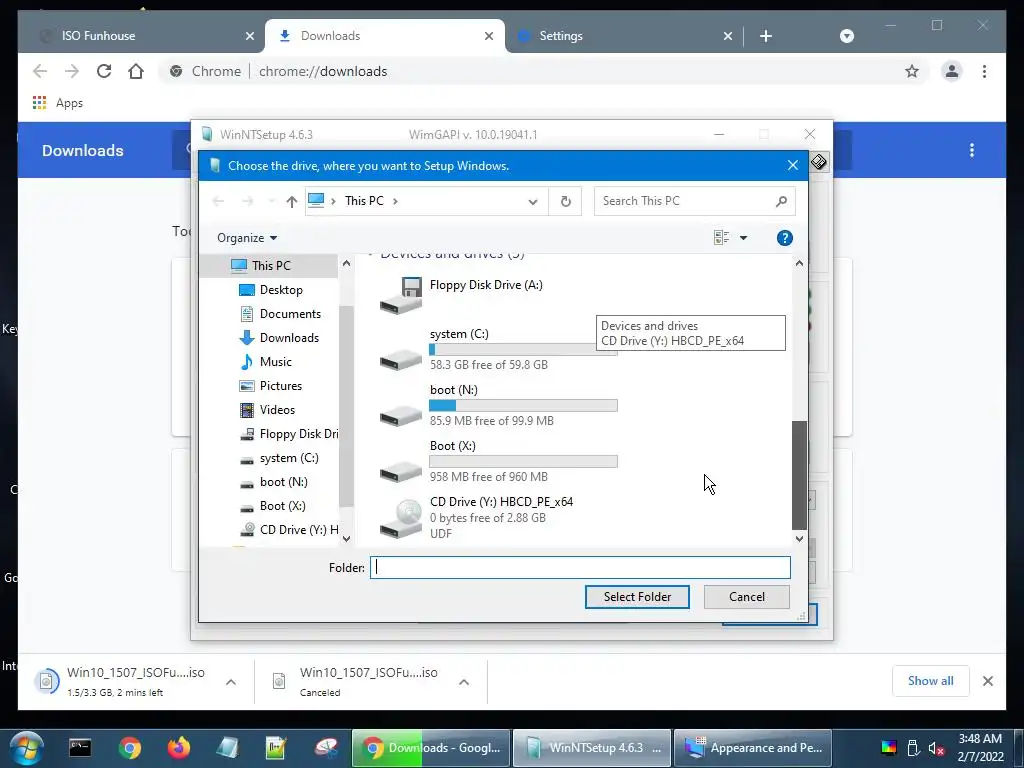The image size is (1024, 768).
Task: Select the CD Drive (Y:) HBCD_PE_x64 icon
Action: 401,519
